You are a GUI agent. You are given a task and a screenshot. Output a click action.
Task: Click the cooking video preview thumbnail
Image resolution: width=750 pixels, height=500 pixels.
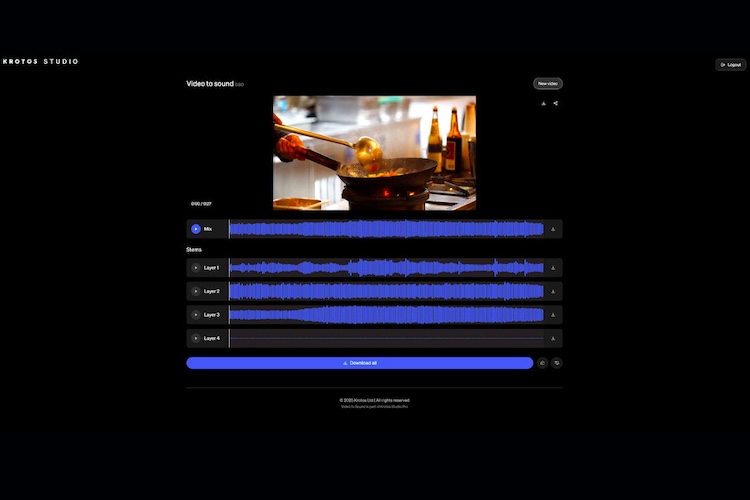coord(374,153)
